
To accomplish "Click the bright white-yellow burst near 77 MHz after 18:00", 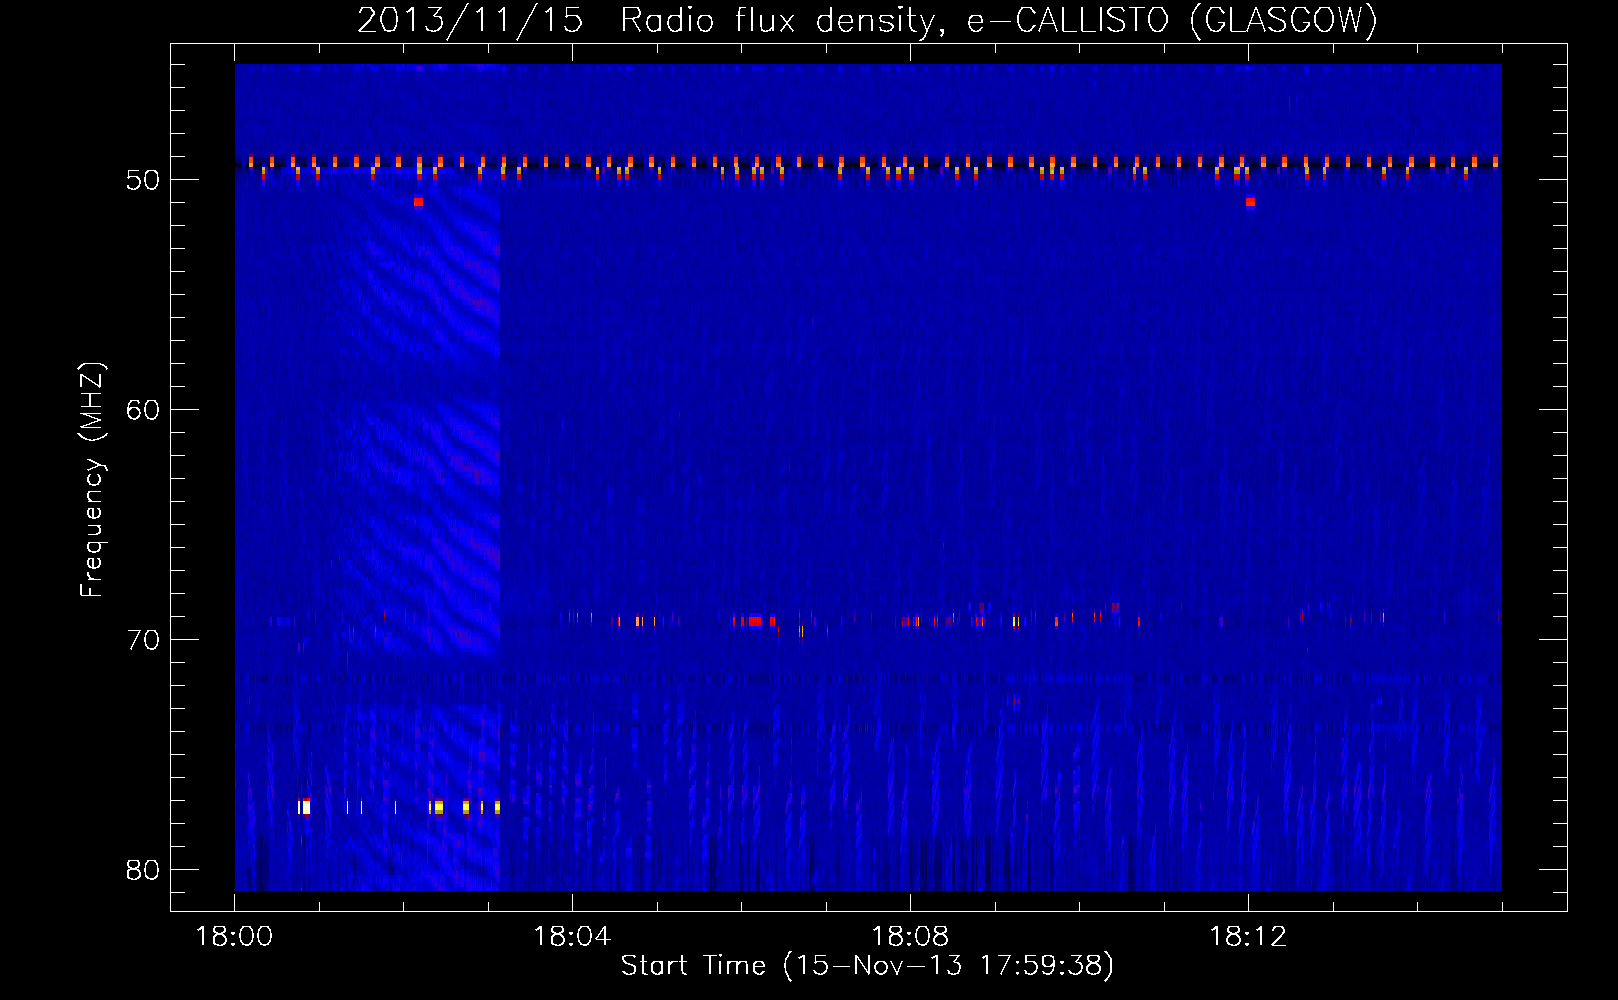I will 305,807.
